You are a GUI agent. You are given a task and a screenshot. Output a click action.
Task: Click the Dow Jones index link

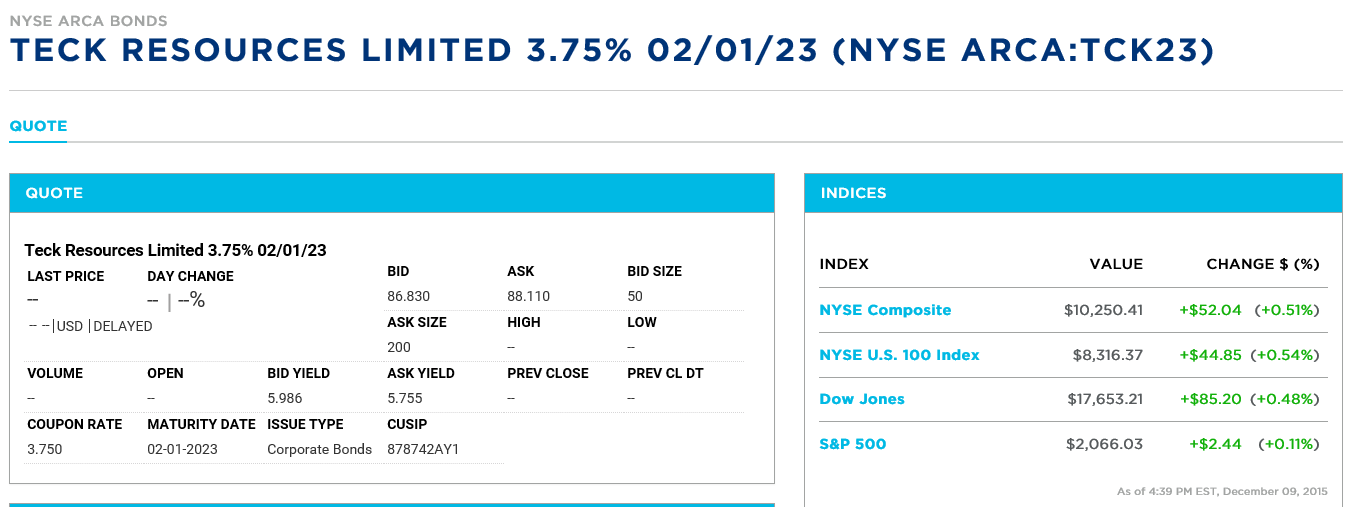[862, 399]
